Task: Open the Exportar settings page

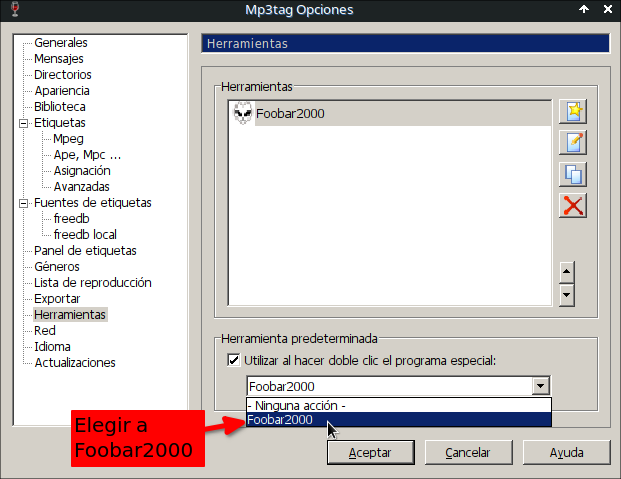Action: tap(57, 299)
